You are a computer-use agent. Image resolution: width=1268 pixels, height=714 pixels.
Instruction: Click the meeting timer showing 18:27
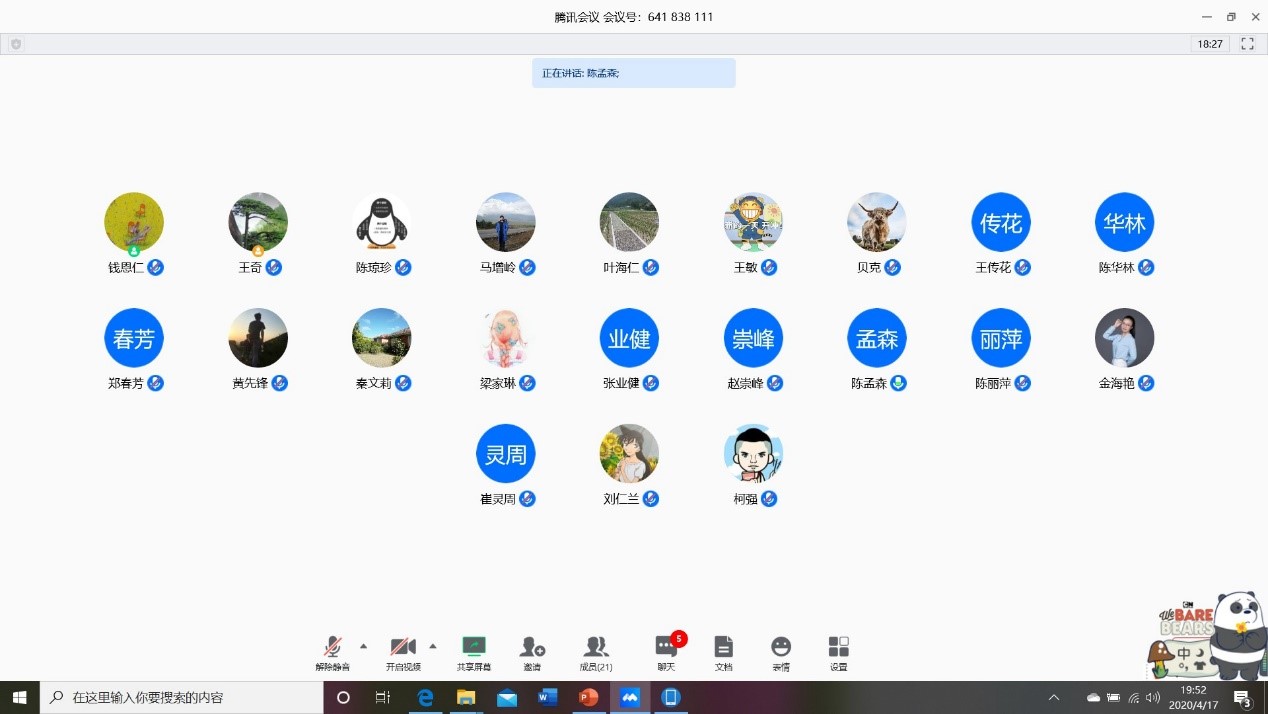1210,44
